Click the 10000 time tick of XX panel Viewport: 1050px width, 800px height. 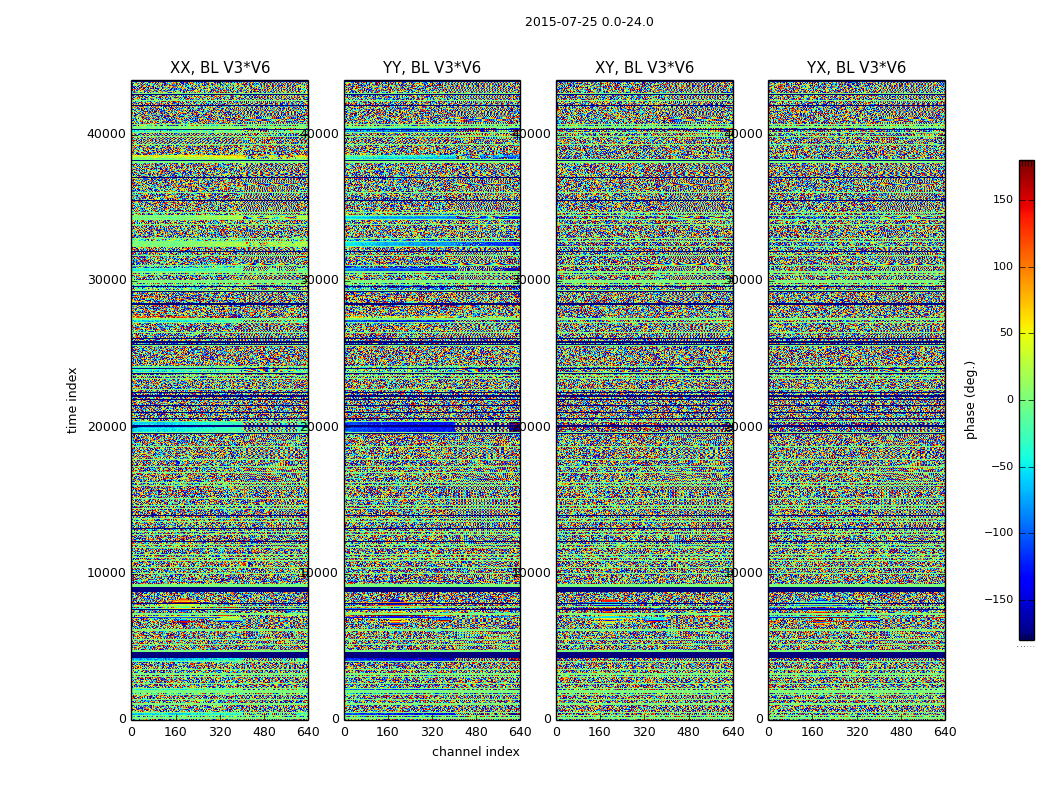coord(106,573)
